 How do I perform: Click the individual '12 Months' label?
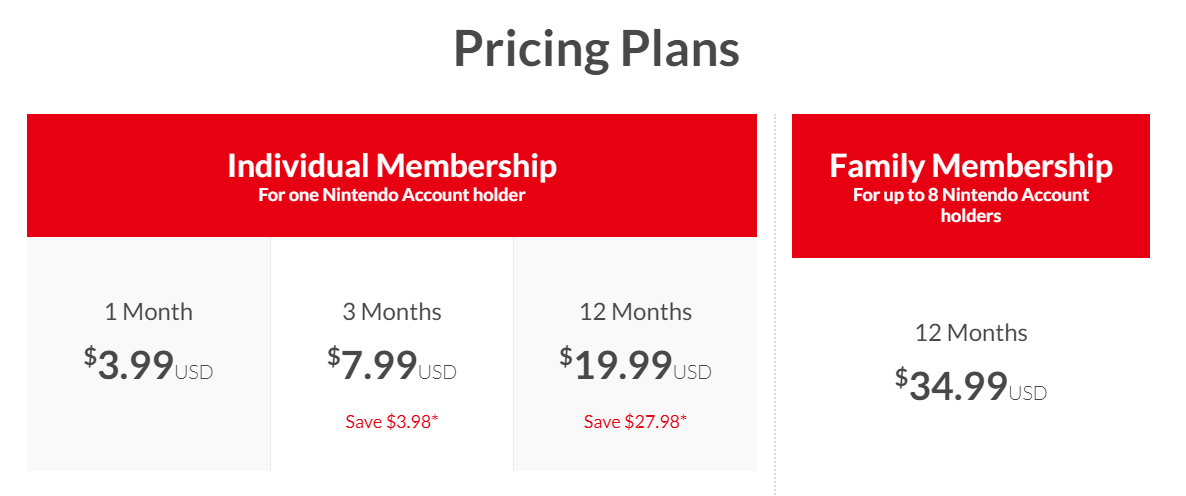pos(635,312)
